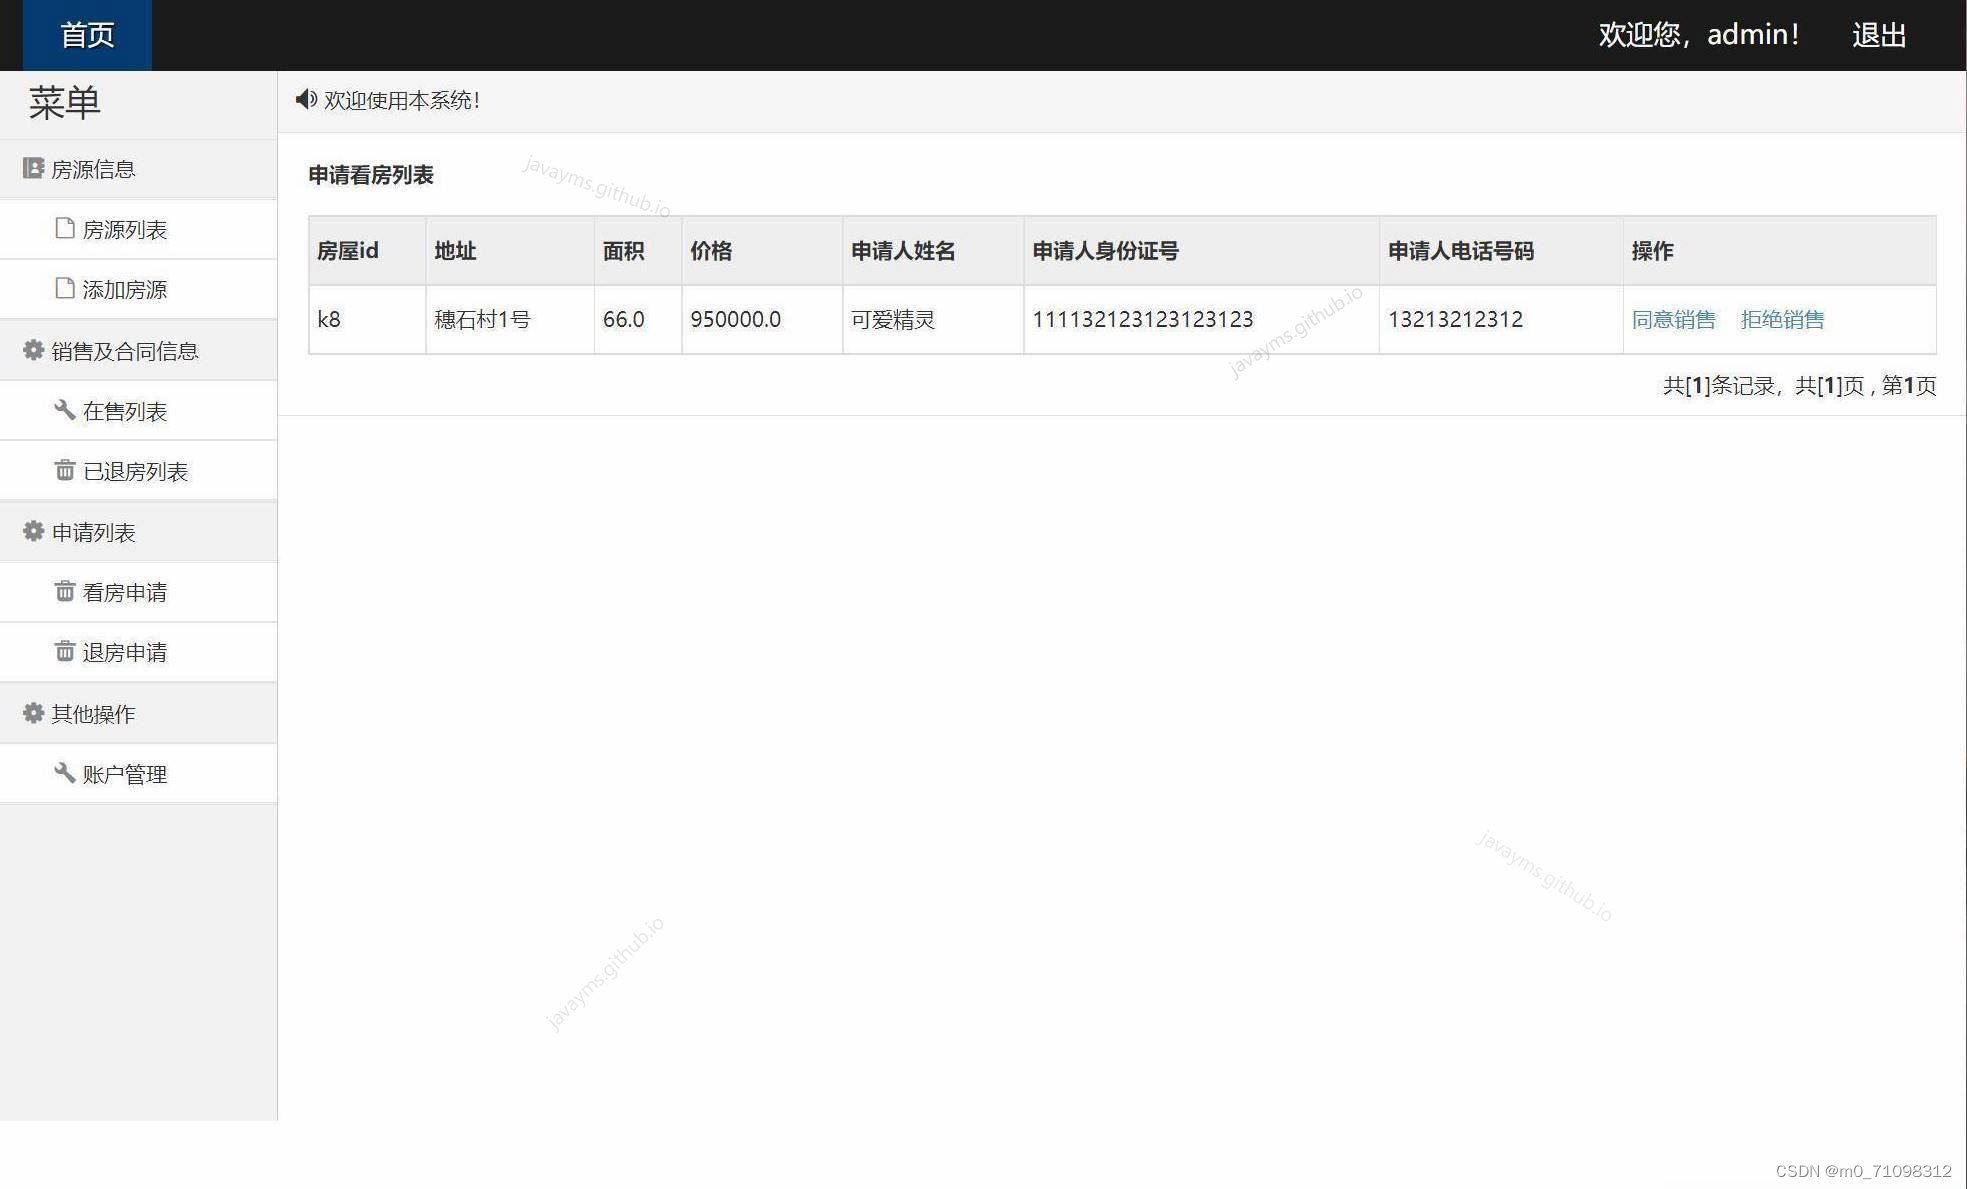Screen dimensions: 1967x1189
Task: Click the 房源信息 section book icon
Action: tap(33, 168)
